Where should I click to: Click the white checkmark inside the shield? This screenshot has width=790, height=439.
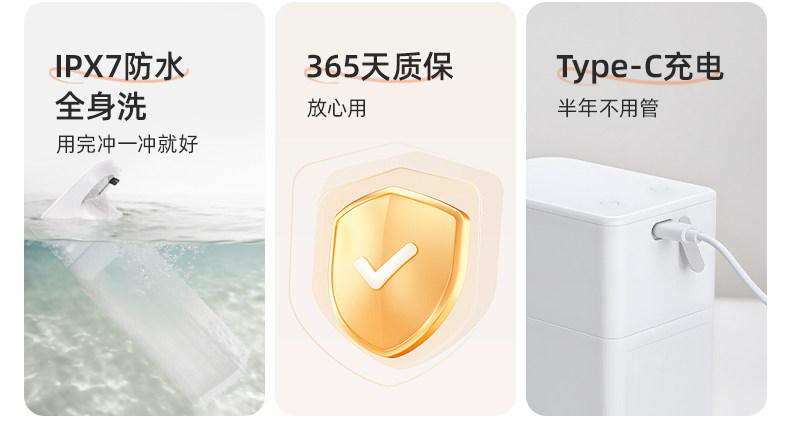point(386,266)
